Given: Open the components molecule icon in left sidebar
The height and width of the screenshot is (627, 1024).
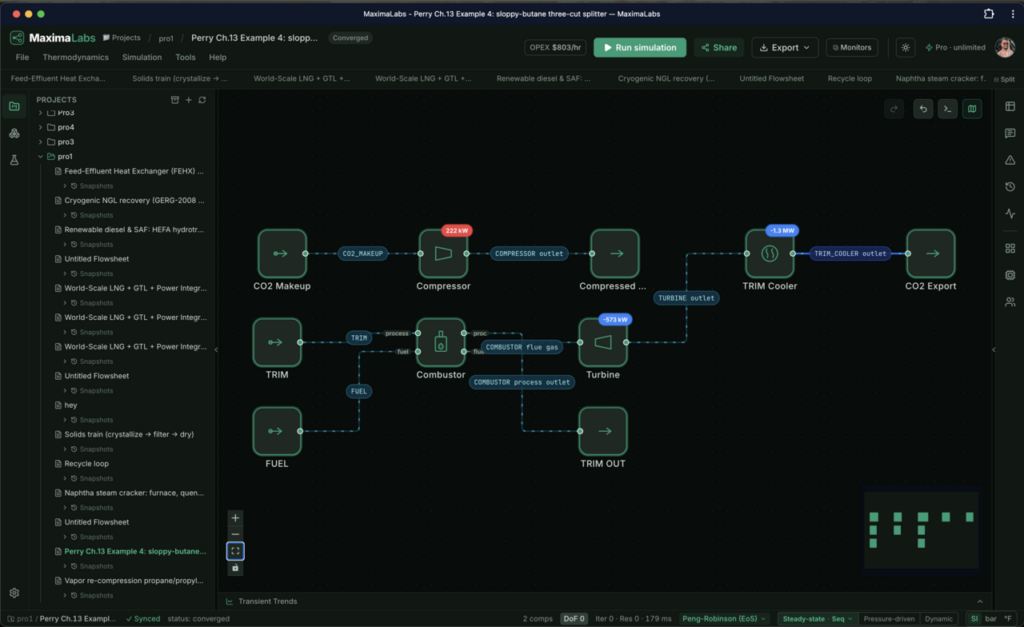Looking at the screenshot, I should (14, 133).
